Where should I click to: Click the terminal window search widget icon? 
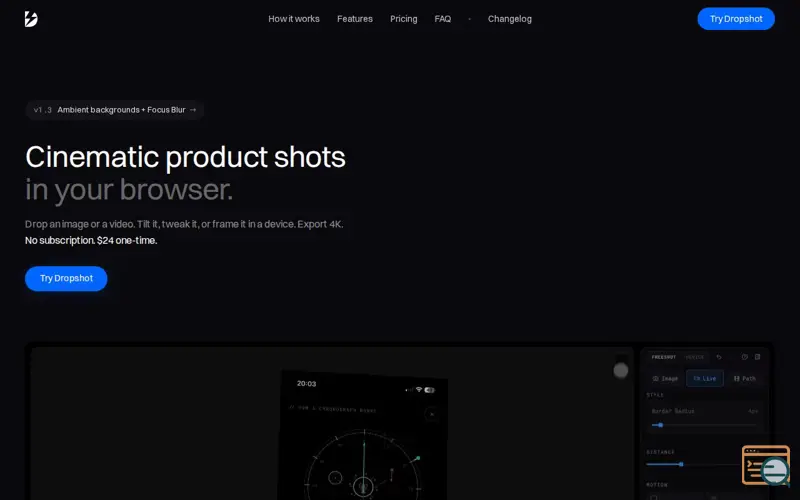(x=766, y=465)
